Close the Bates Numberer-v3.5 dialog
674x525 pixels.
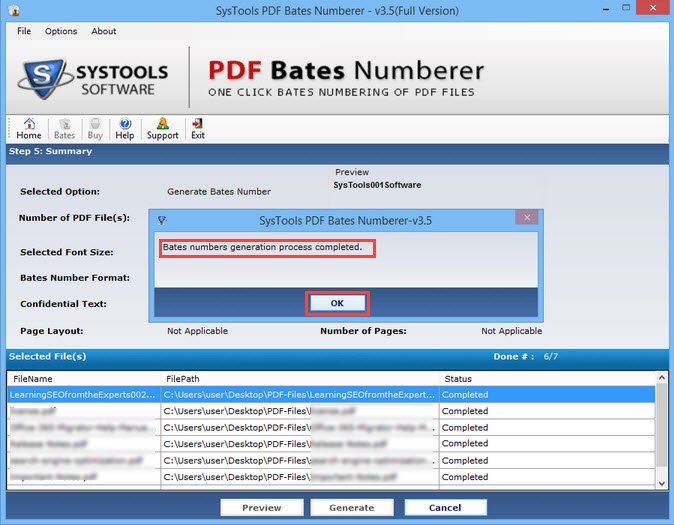pyautogui.click(x=527, y=217)
